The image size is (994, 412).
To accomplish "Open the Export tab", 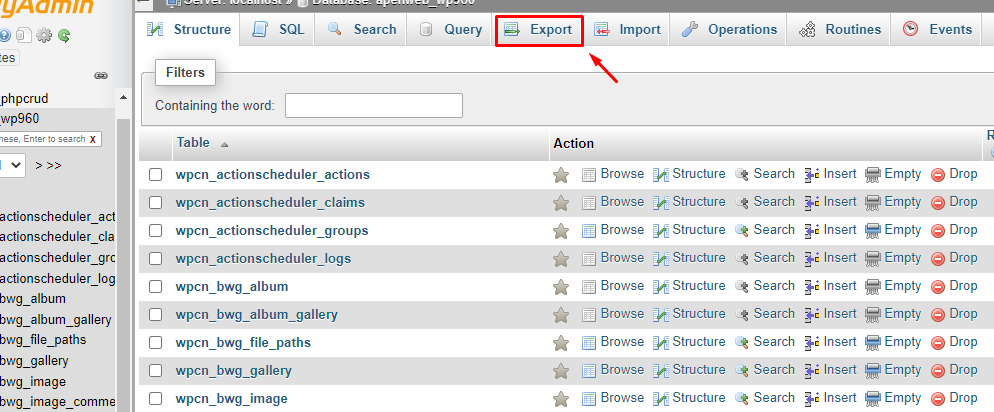I will 539,30.
